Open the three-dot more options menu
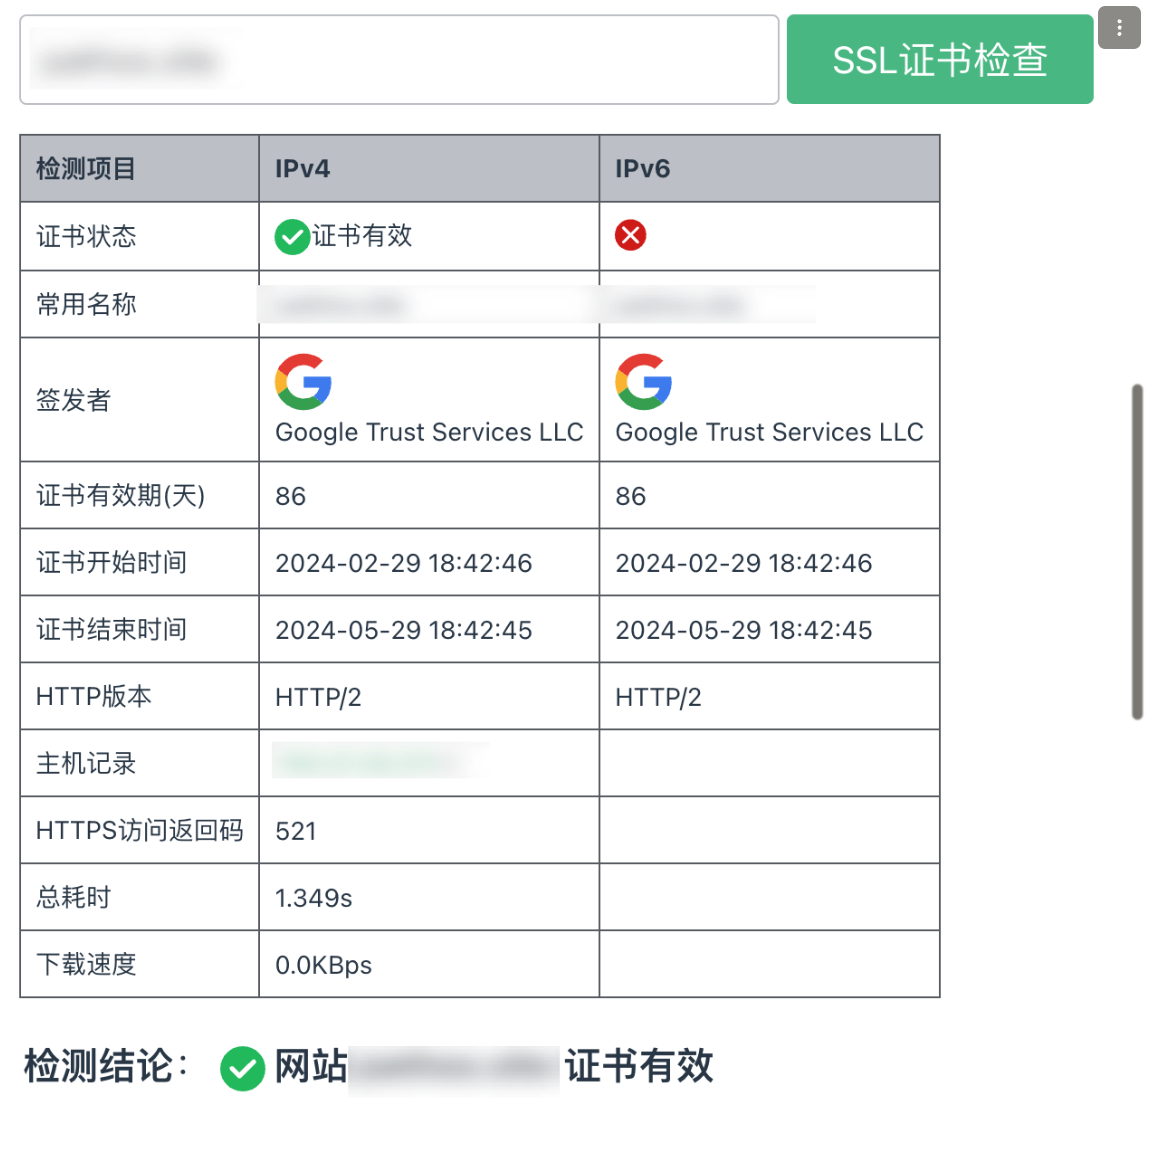The image size is (1152, 1154). [x=1119, y=28]
